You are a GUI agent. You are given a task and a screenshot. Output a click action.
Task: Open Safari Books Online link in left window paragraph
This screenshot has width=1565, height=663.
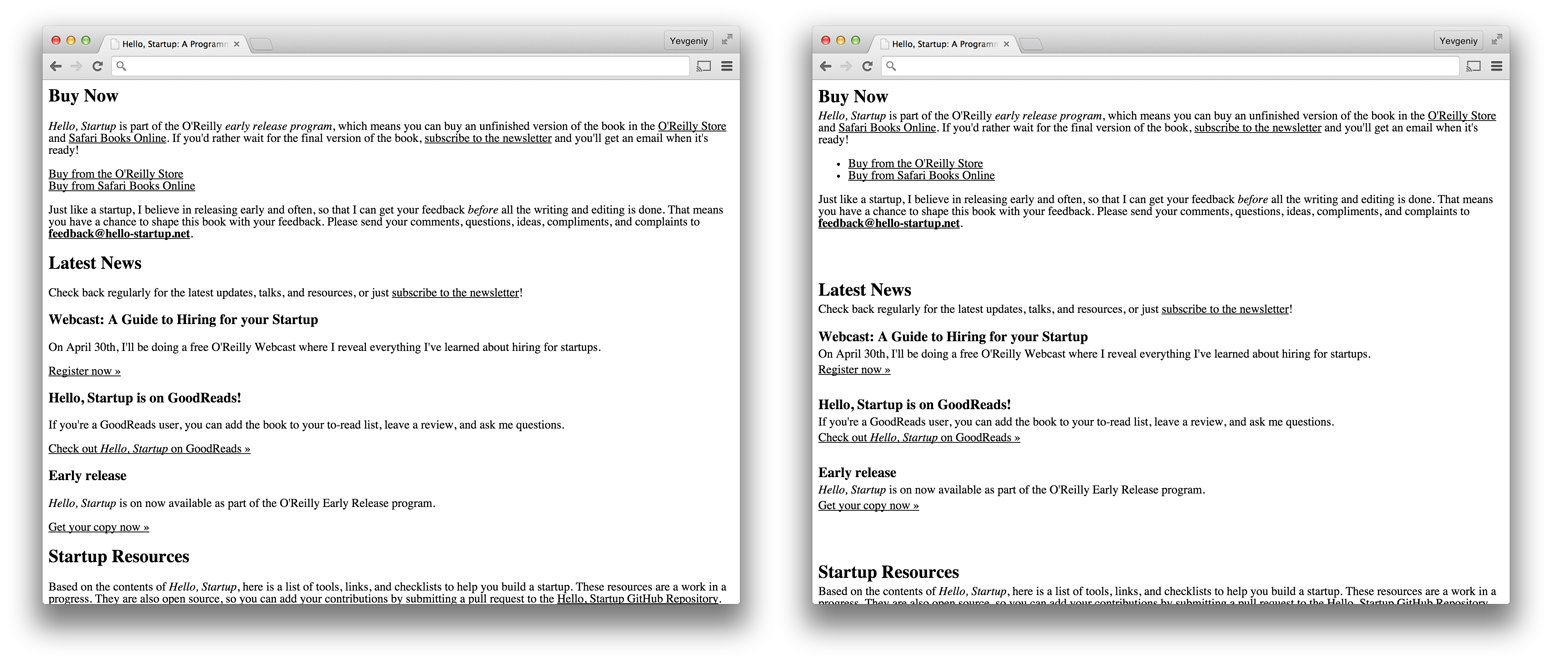117,138
